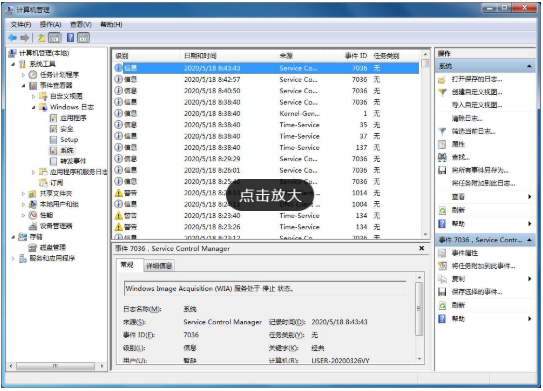
Task: Click the 复制 copy icon action
Action: (442, 279)
